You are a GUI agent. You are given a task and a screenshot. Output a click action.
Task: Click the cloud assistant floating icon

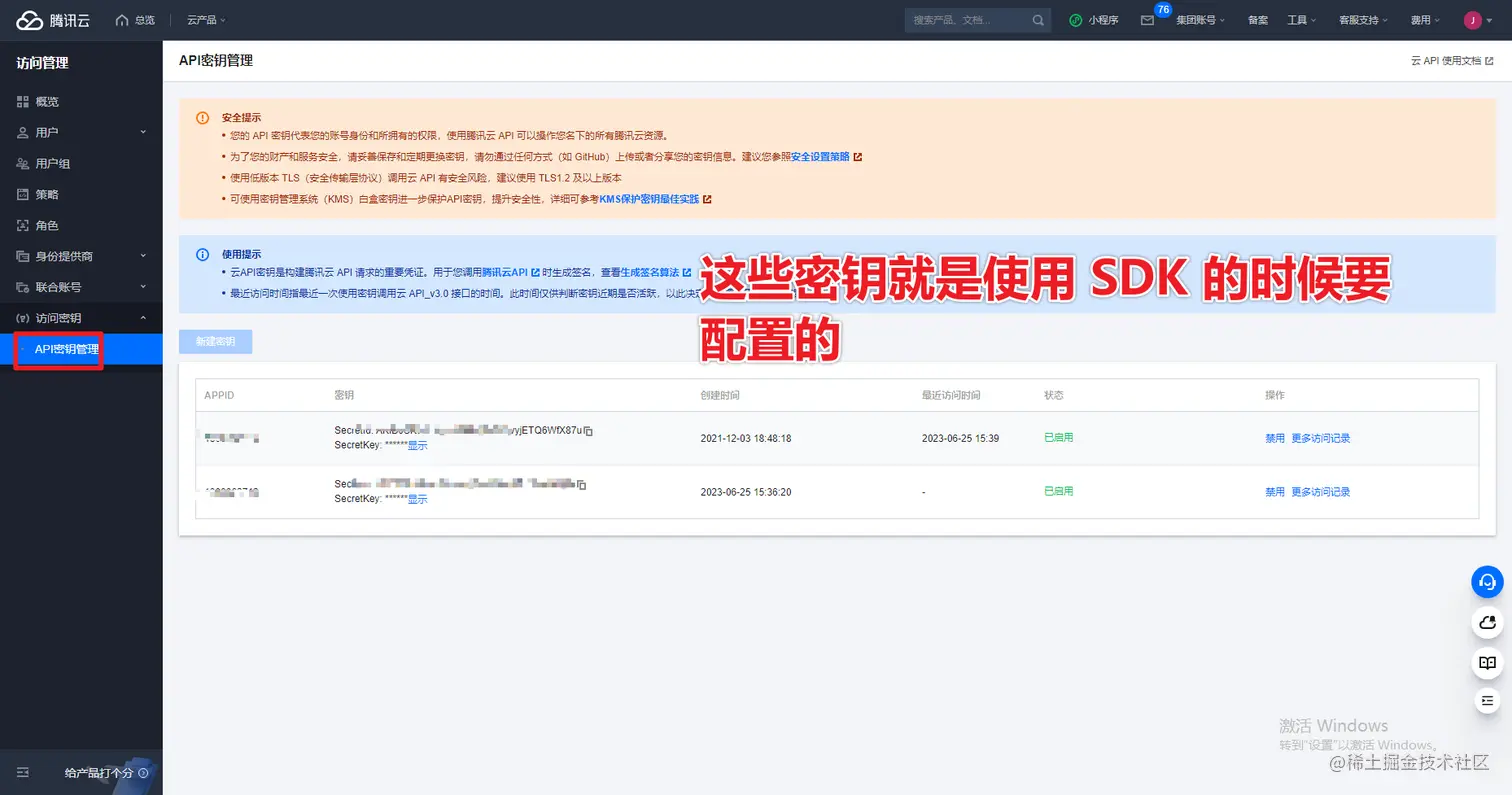[1487, 622]
